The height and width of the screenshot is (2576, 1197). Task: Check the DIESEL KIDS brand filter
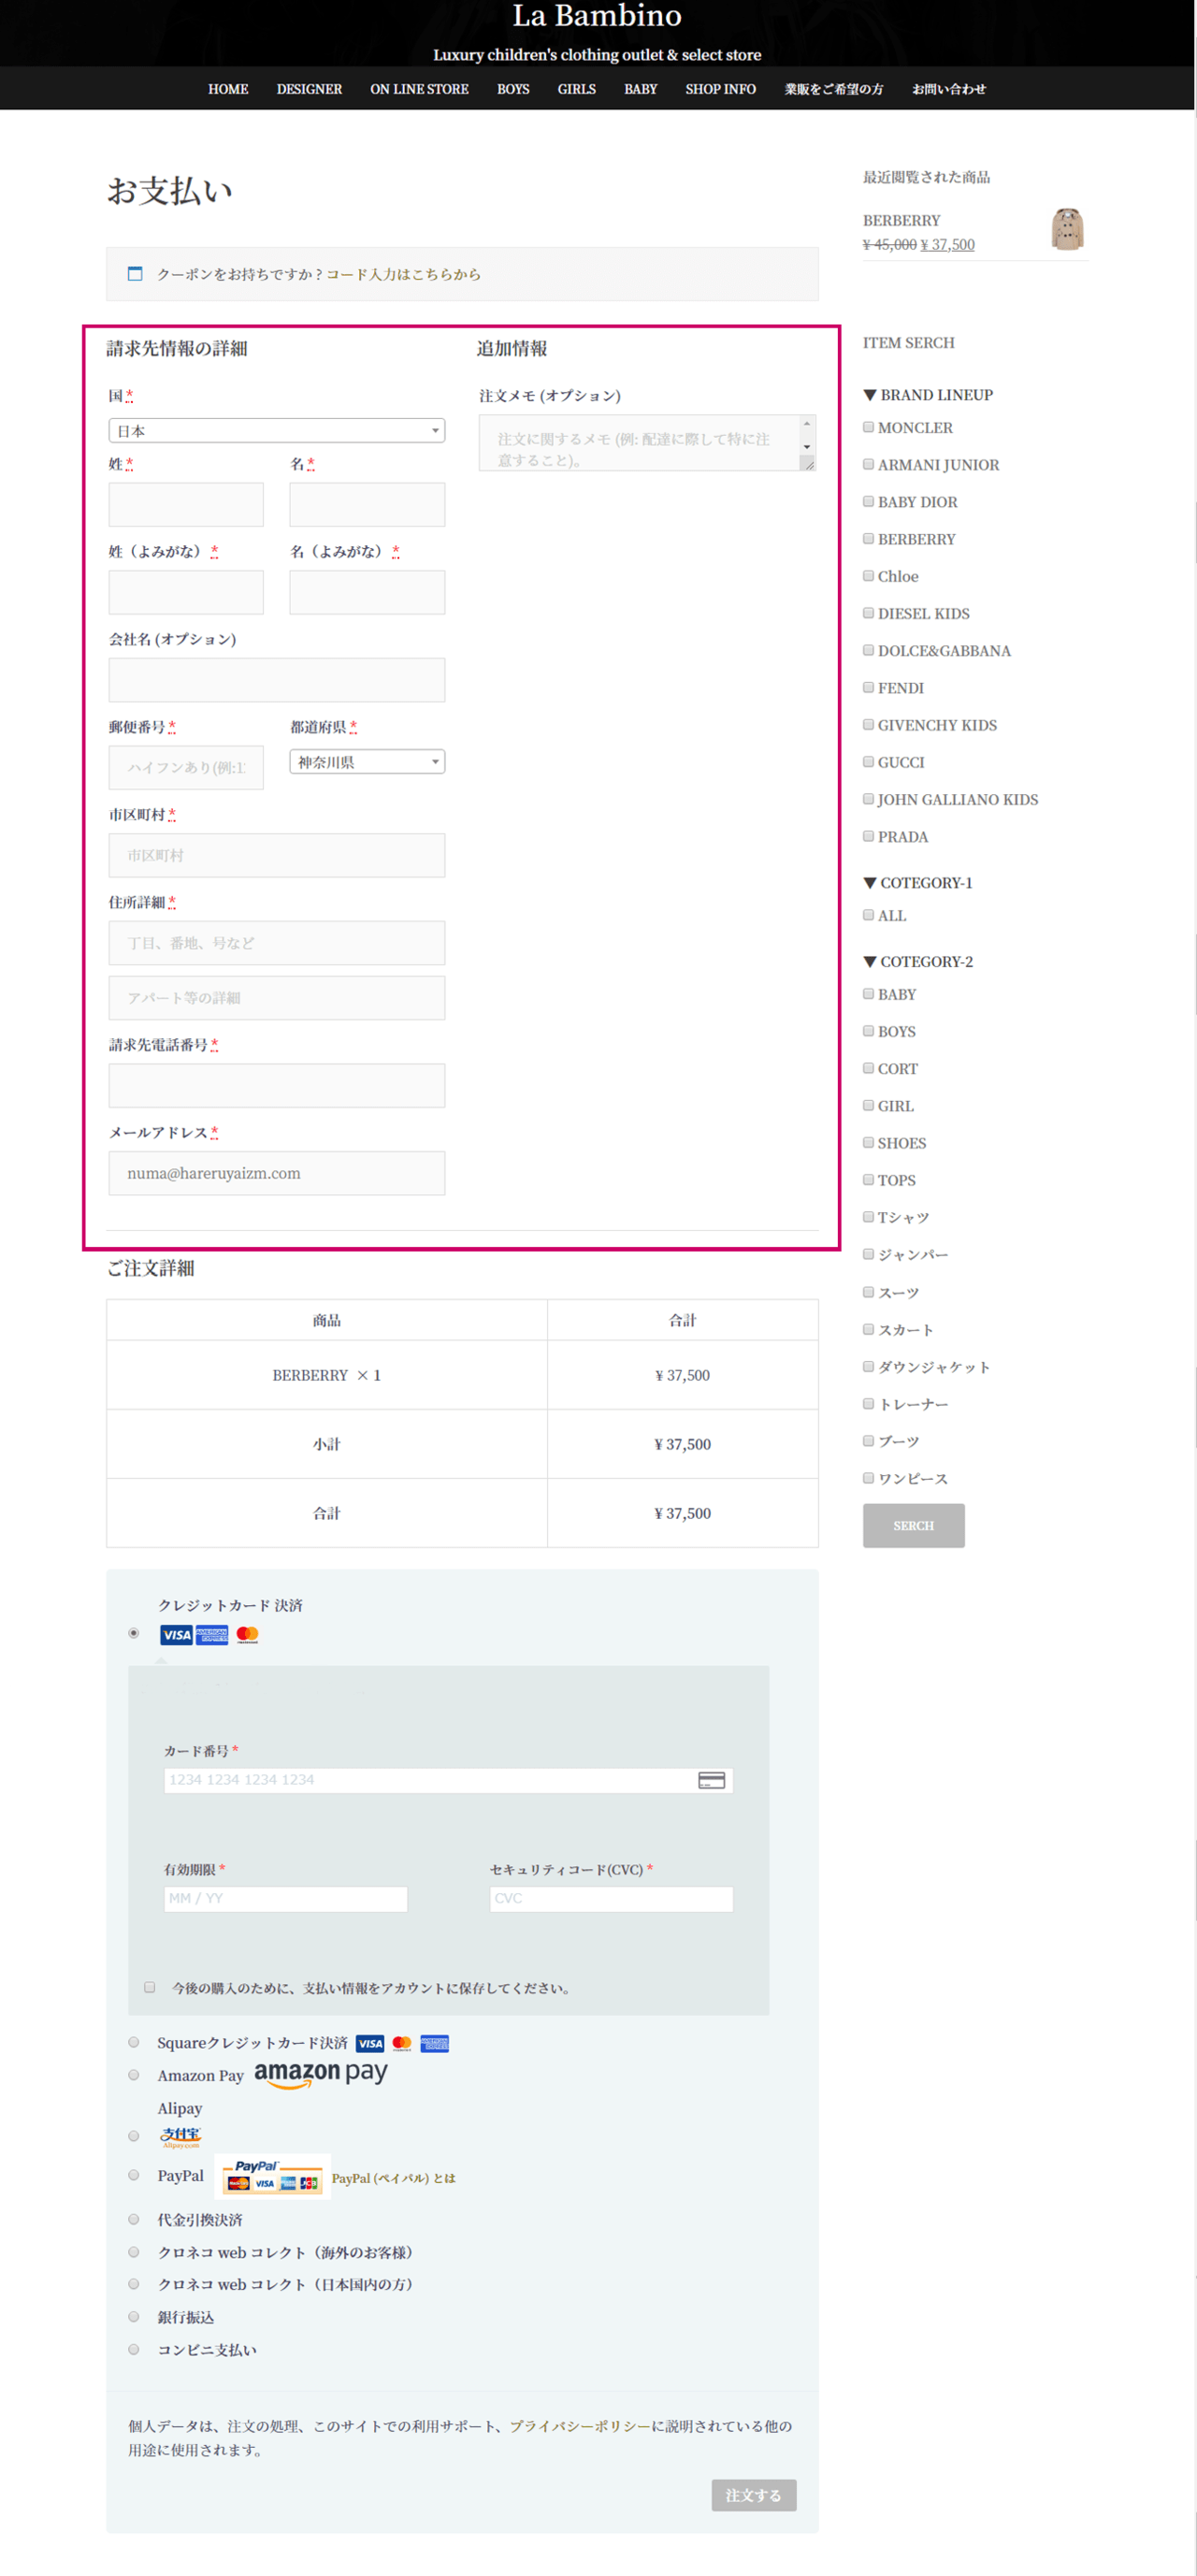point(868,613)
